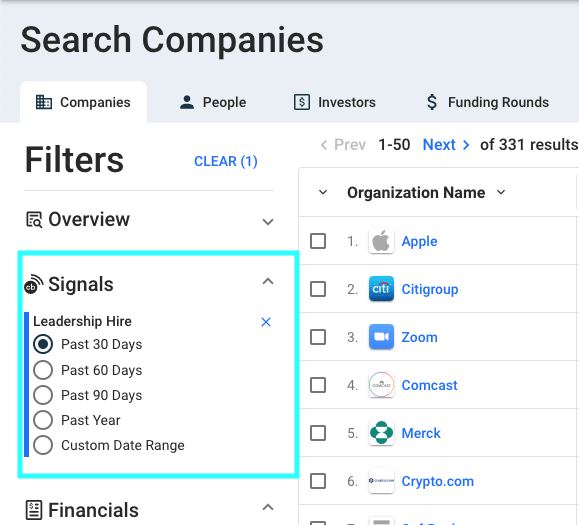Expand the Overview filter section
The height and width of the screenshot is (525, 579).
268,222
